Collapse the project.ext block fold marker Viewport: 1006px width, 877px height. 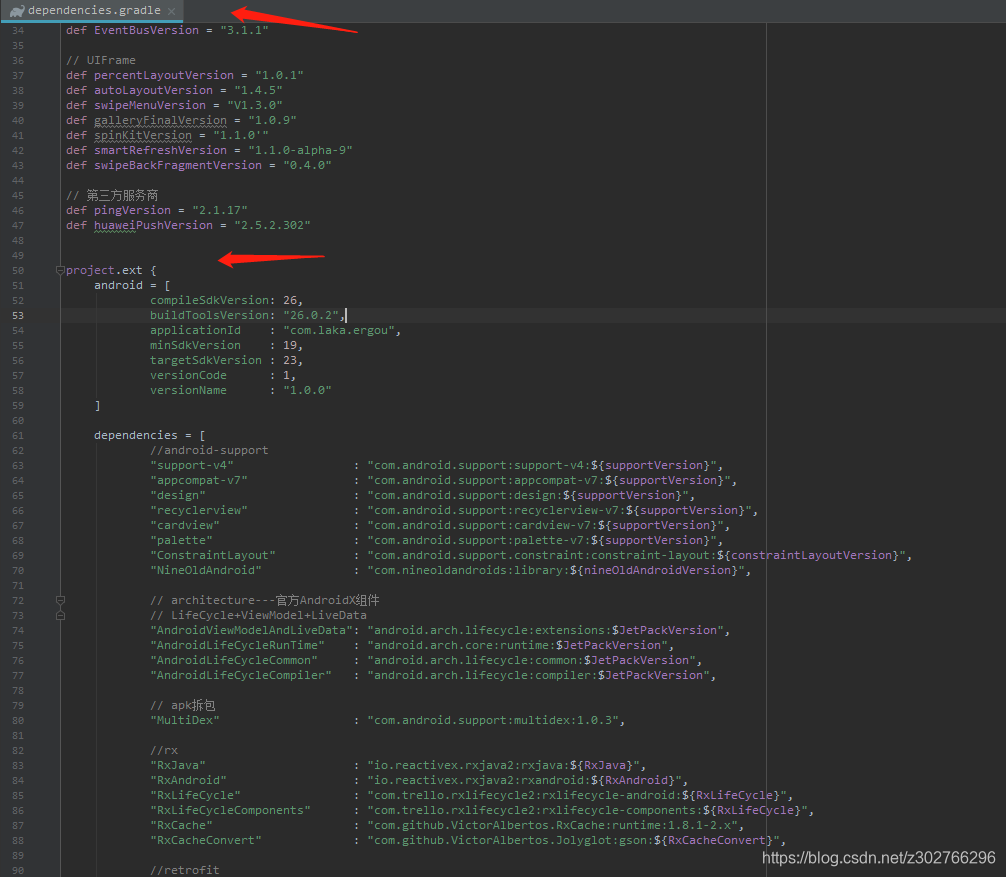coord(60,270)
